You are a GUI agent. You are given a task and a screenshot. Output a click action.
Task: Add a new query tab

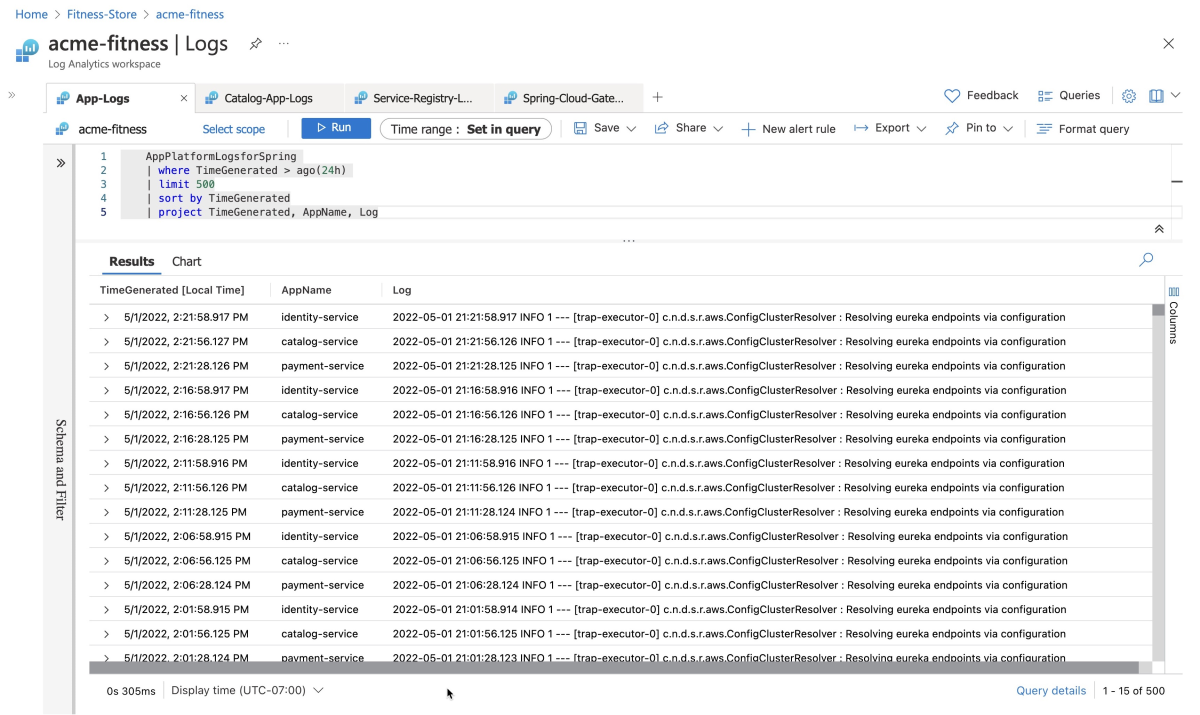pos(657,97)
